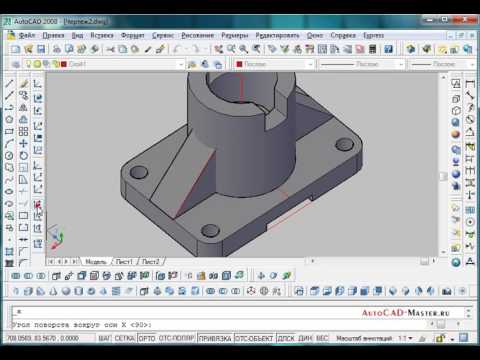Image resolution: width=480 pixels, height=360 pixels.
Task: Select the Hatch tool
Action: click(9, 252)
